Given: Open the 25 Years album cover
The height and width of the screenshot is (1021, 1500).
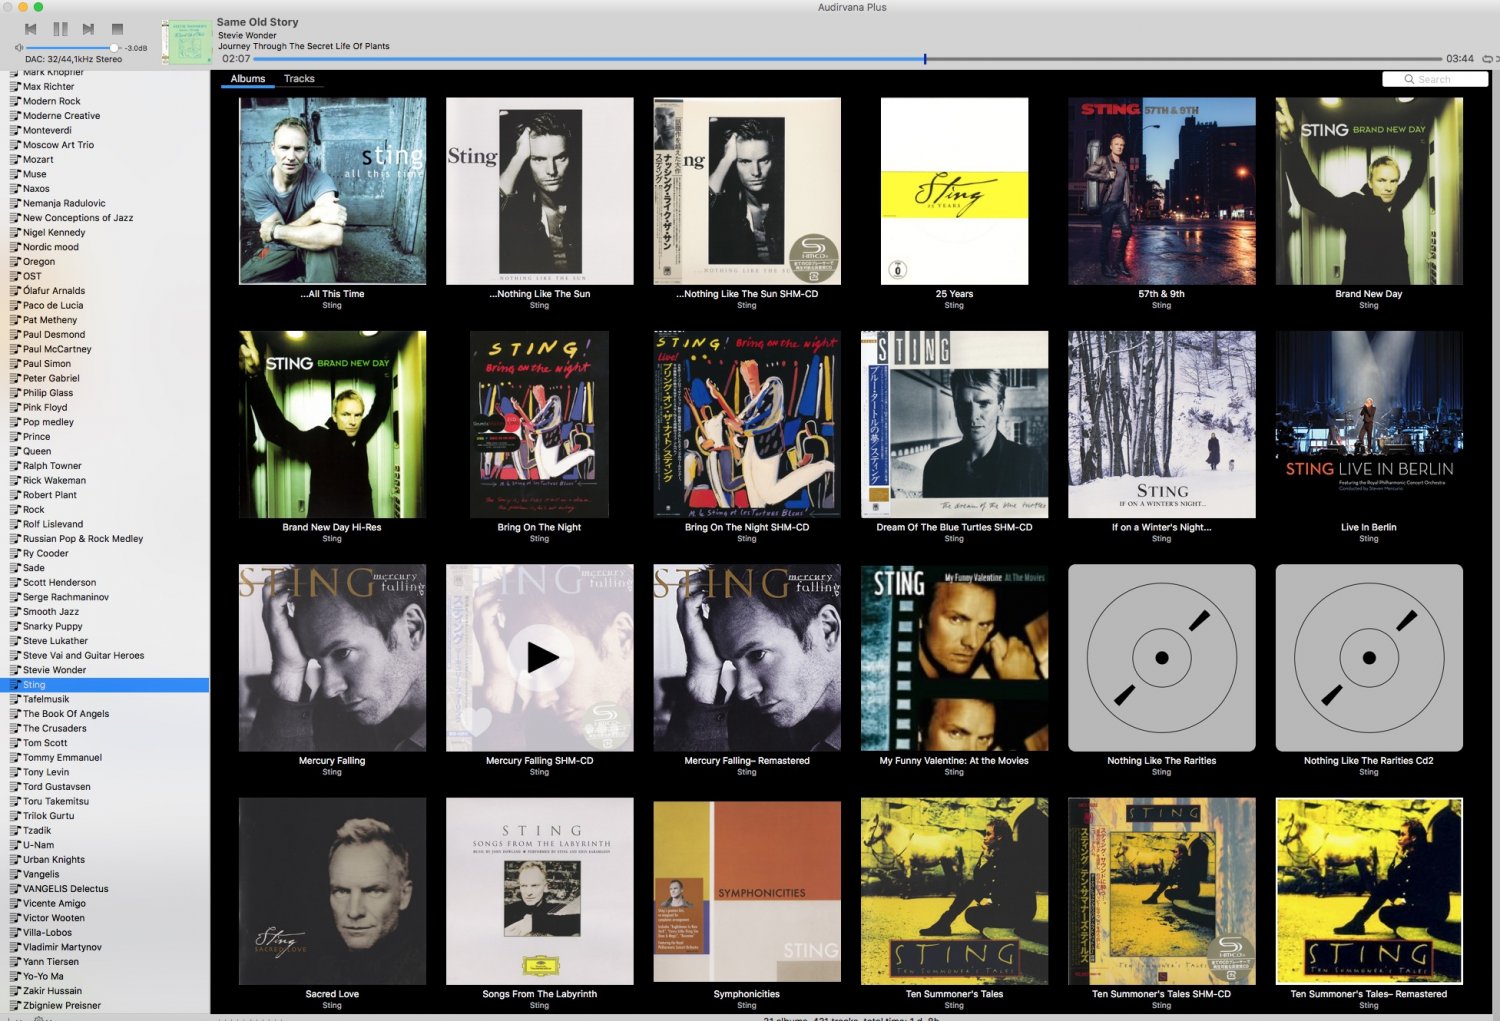Looking at the screenshot, I should click(x=954, y=191).
